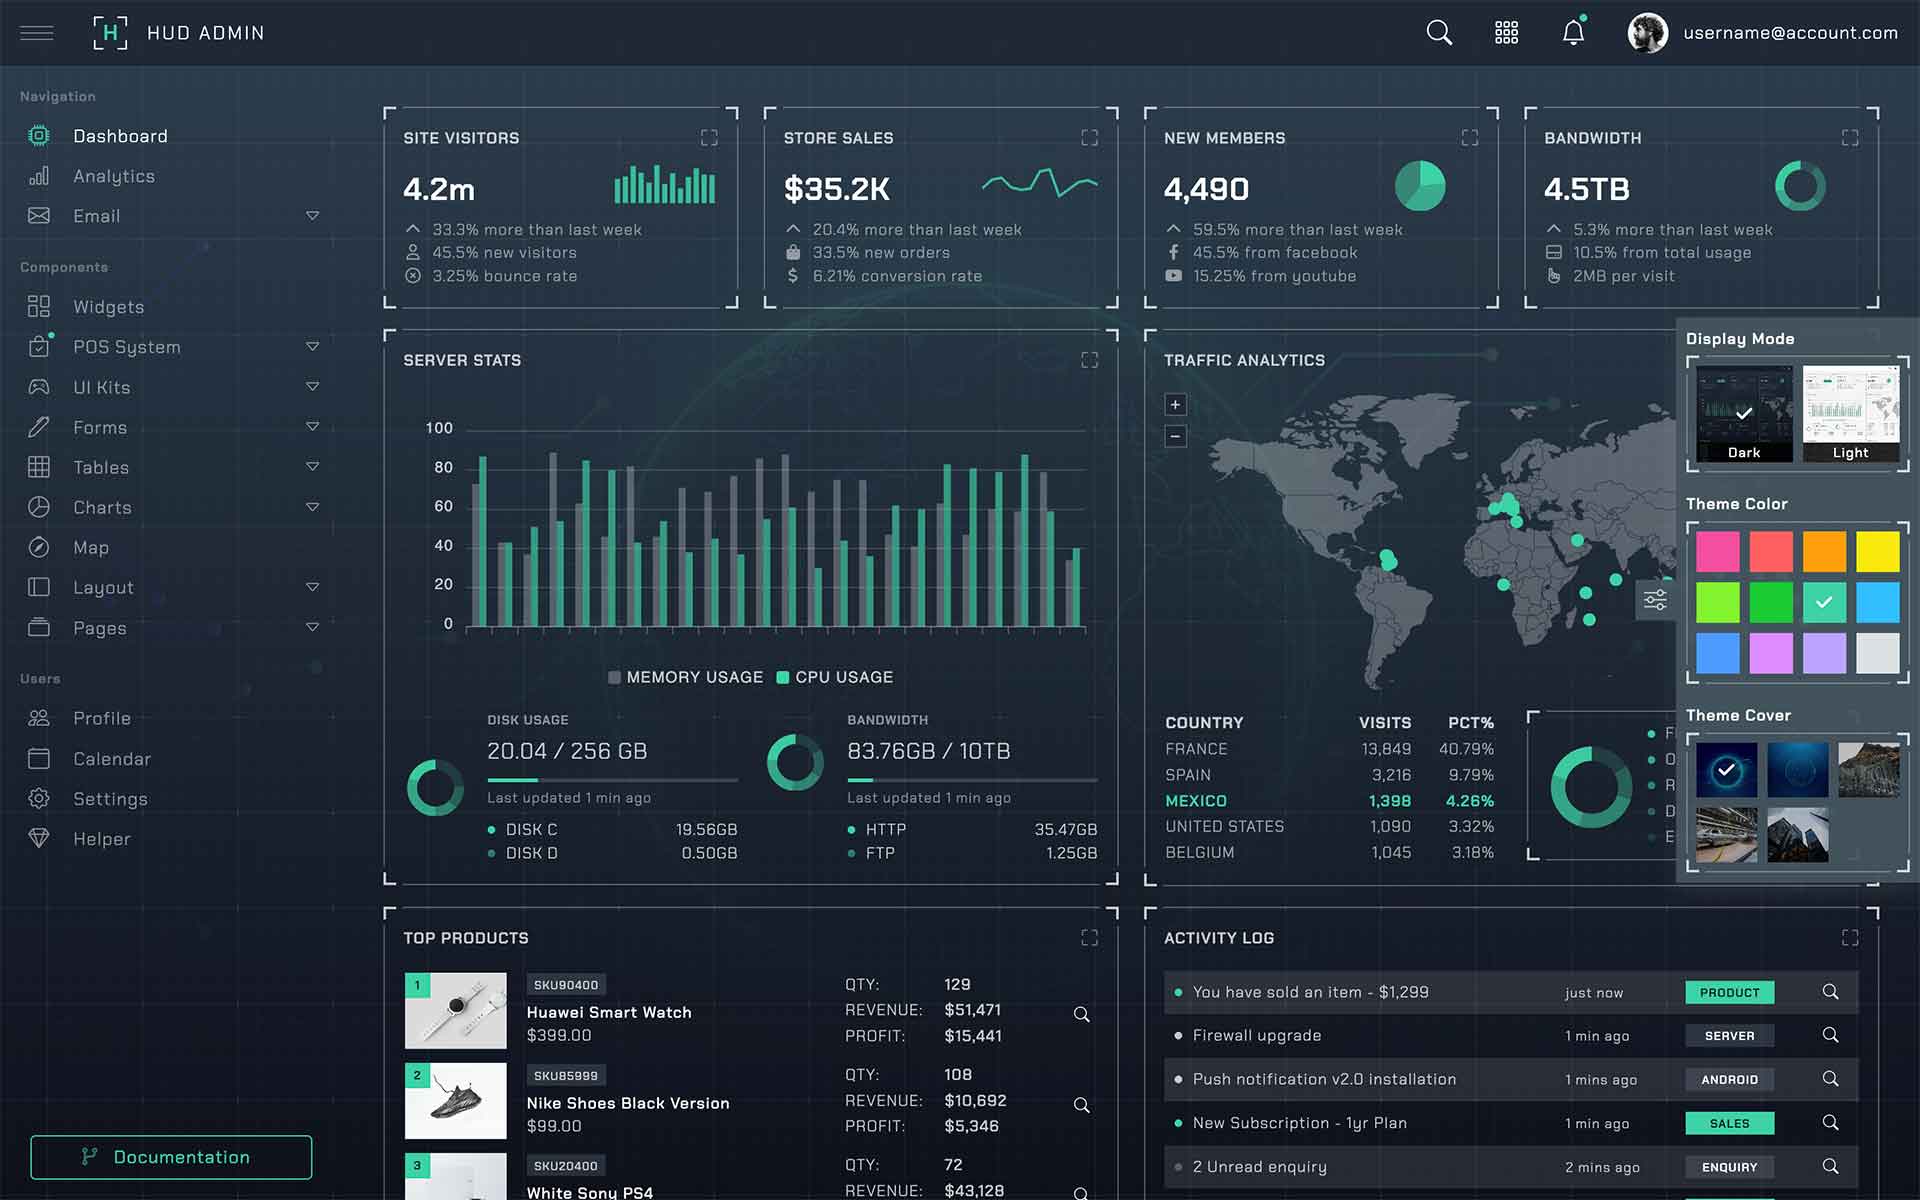Zoom in on the traffic map
The width and height of the screenshot is (1920, 1200).
1175,405
